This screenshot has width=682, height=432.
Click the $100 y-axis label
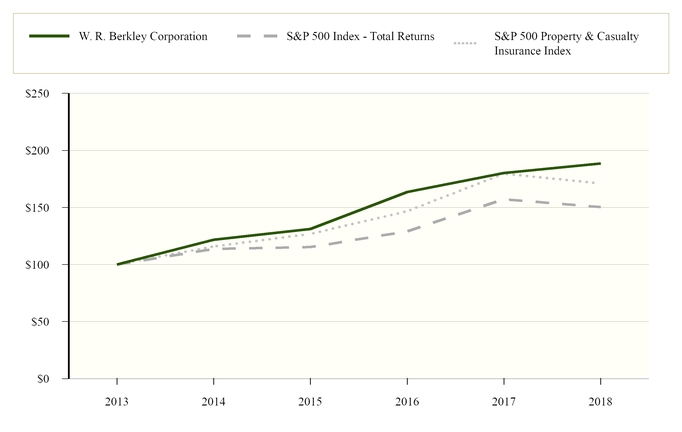46,265
